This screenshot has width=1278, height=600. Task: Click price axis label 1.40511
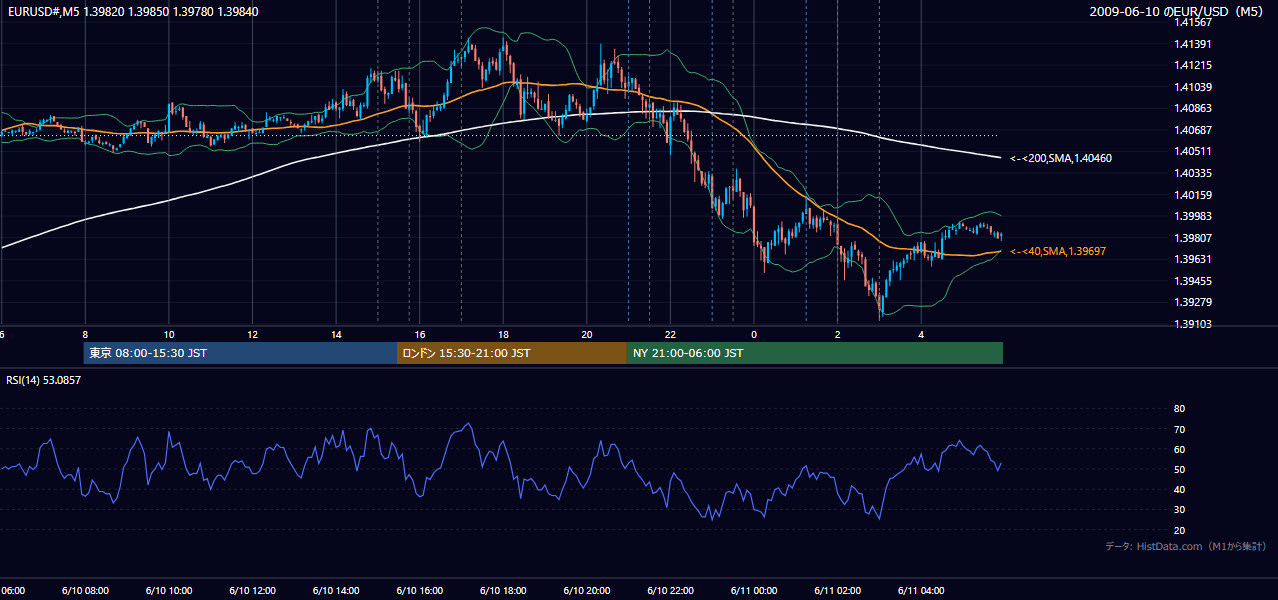1192,151
